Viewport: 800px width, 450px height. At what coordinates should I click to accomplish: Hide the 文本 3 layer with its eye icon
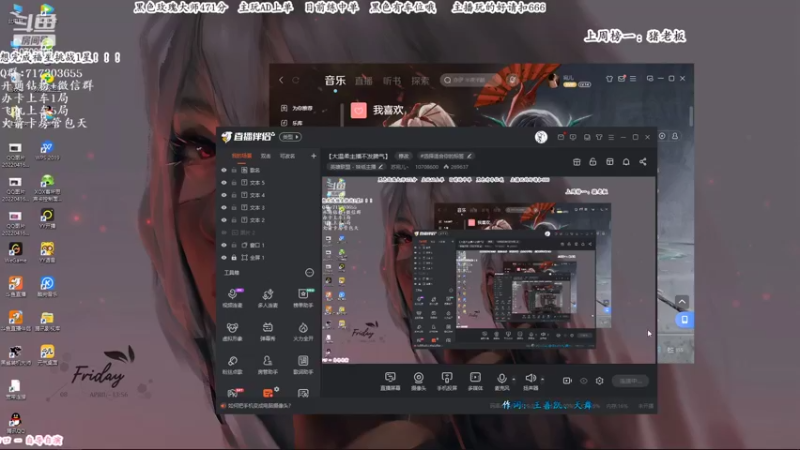click(x=223, y=208)
